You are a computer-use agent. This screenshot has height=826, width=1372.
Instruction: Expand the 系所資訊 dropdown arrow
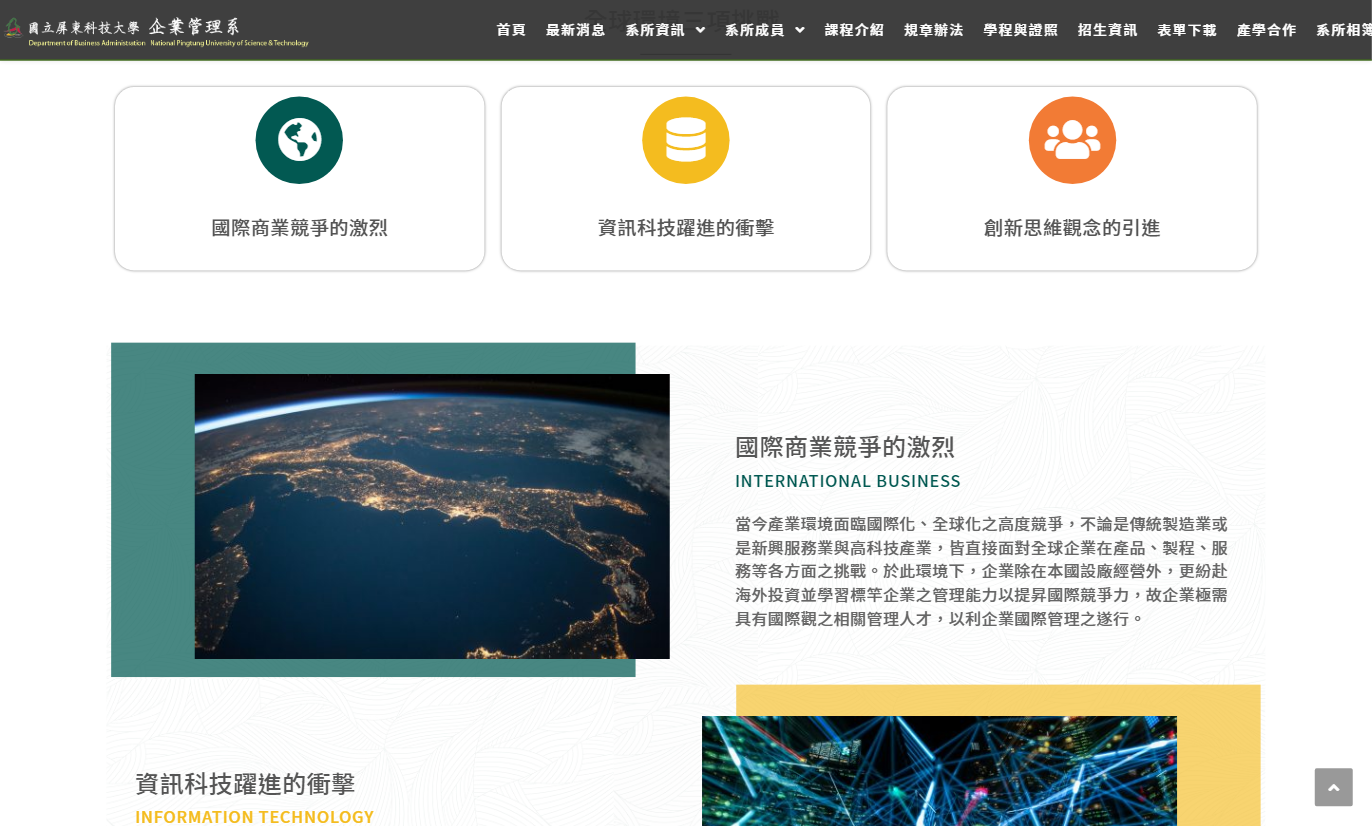pos(700,30)
